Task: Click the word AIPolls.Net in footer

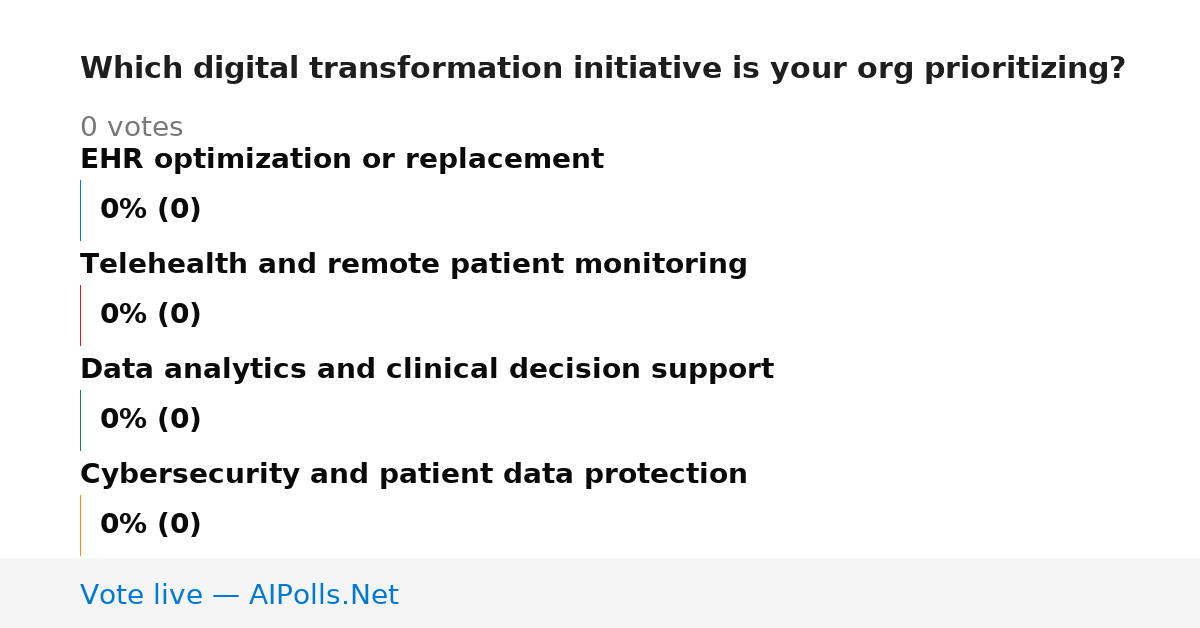Action: (x=324, y=595)
